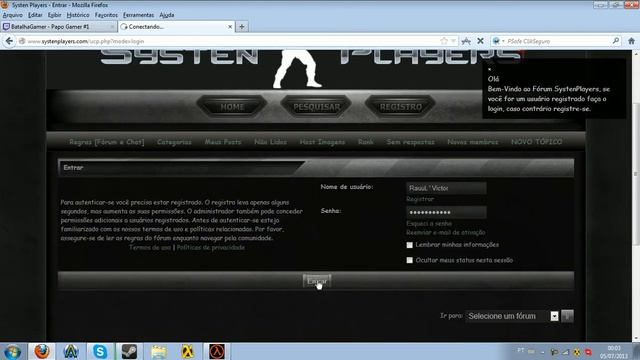Open the Histórico menu
The height and width of the screenshot is (360, 640).
click(x=78, y=15)
